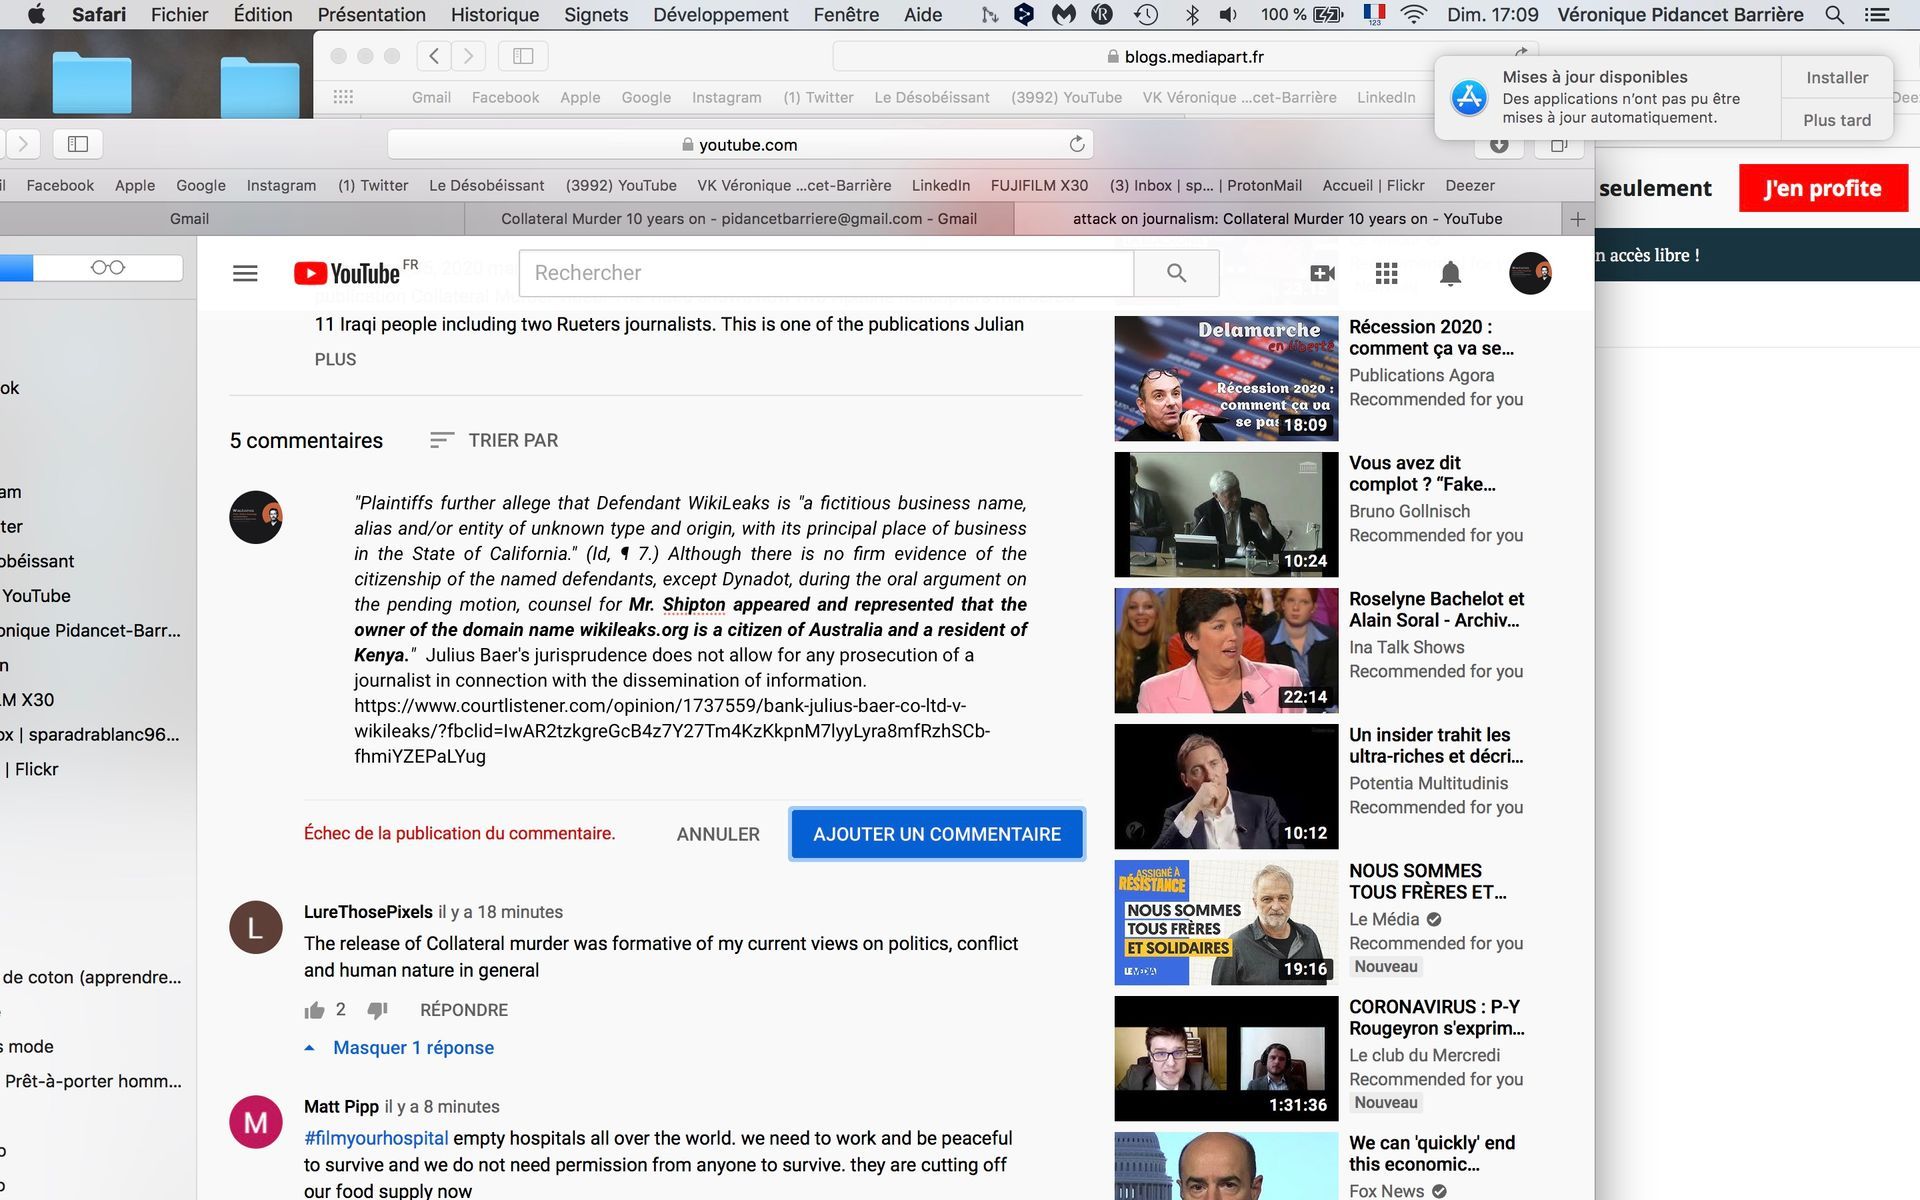
Task: Click the Rechercher search field
Action: (825, 273)
